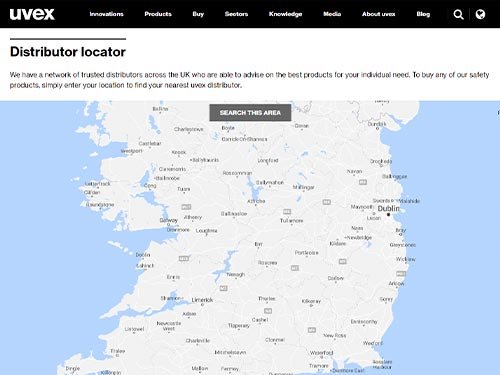Click the Clonmel label on the map

pos(275,340)
